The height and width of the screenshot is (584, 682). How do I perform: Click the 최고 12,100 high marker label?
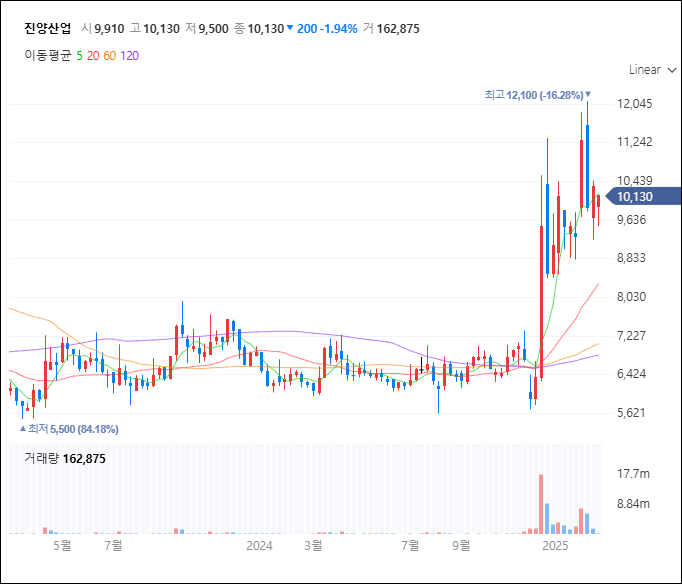538,95
